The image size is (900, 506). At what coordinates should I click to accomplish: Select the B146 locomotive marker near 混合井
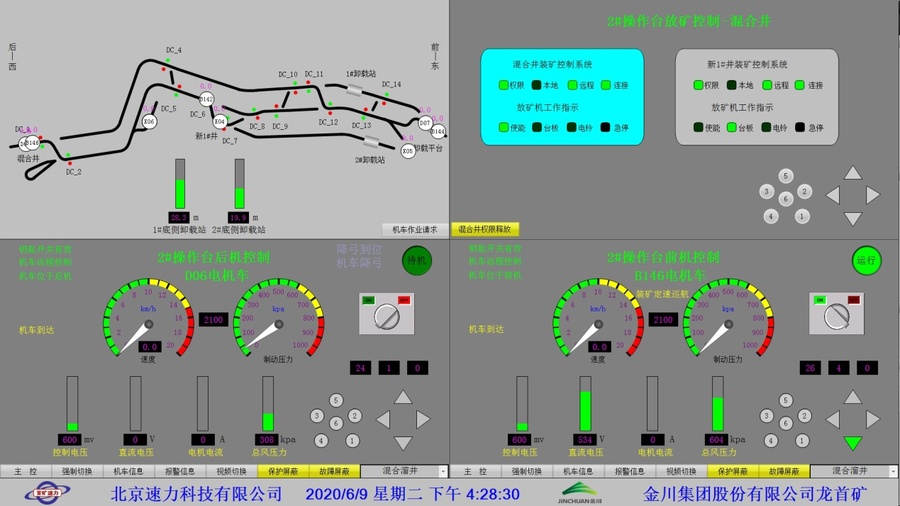pos(33,142)
